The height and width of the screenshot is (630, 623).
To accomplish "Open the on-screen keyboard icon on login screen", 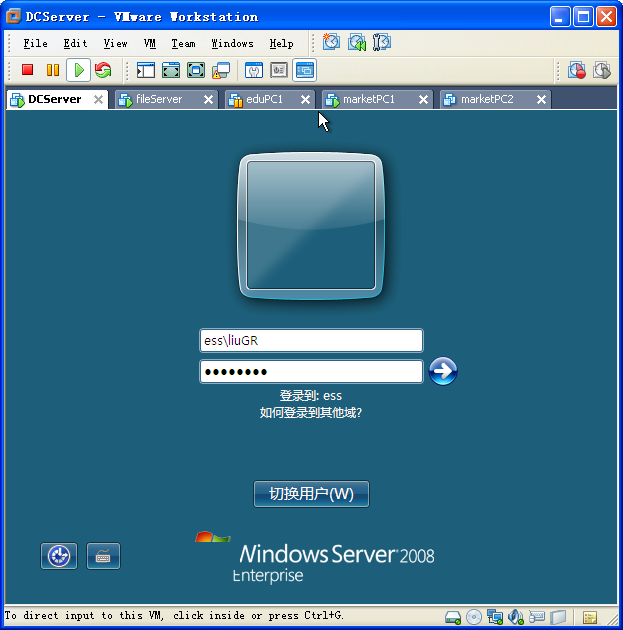I will click(x=103, y=556).
